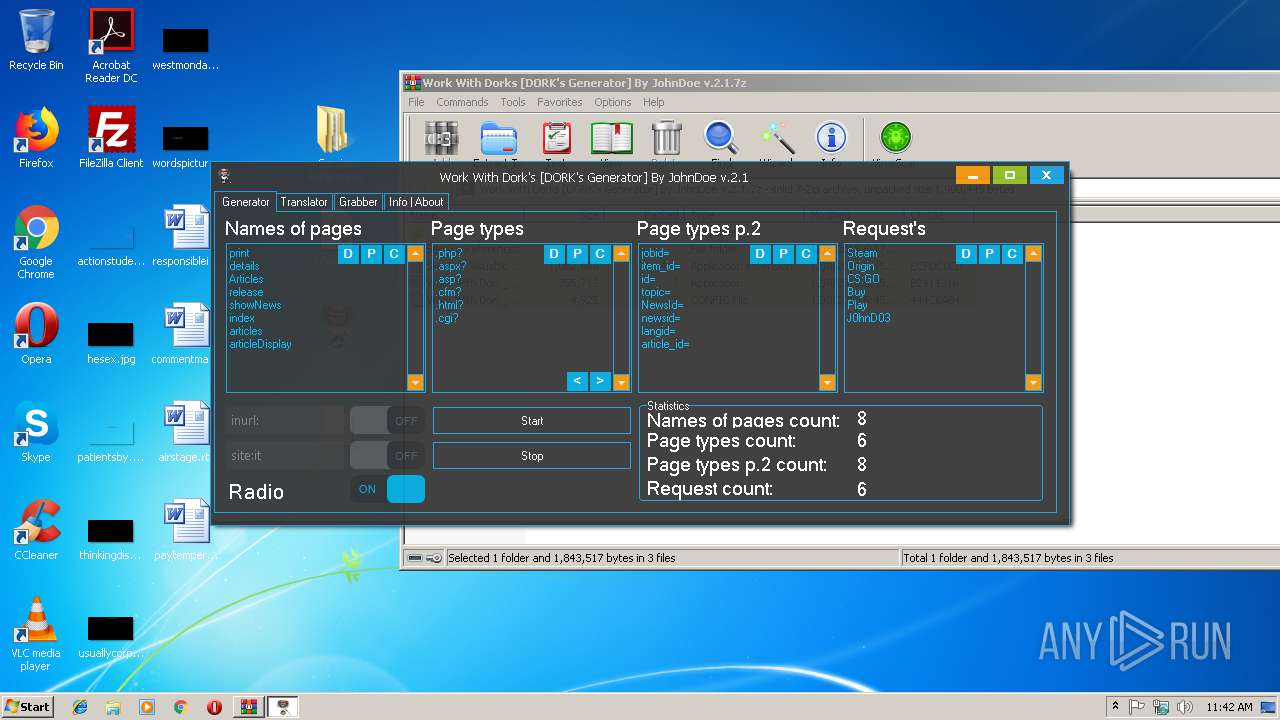Switch to the Grabber tab
This screenshot has height=720, width=1280.
[358, 202]
